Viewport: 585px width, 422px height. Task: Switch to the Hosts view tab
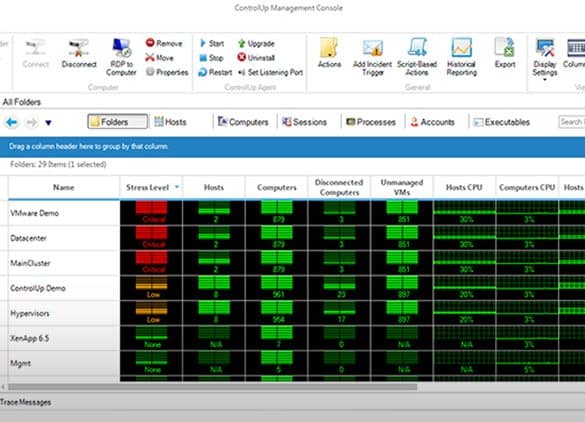[x=171, y=122]
